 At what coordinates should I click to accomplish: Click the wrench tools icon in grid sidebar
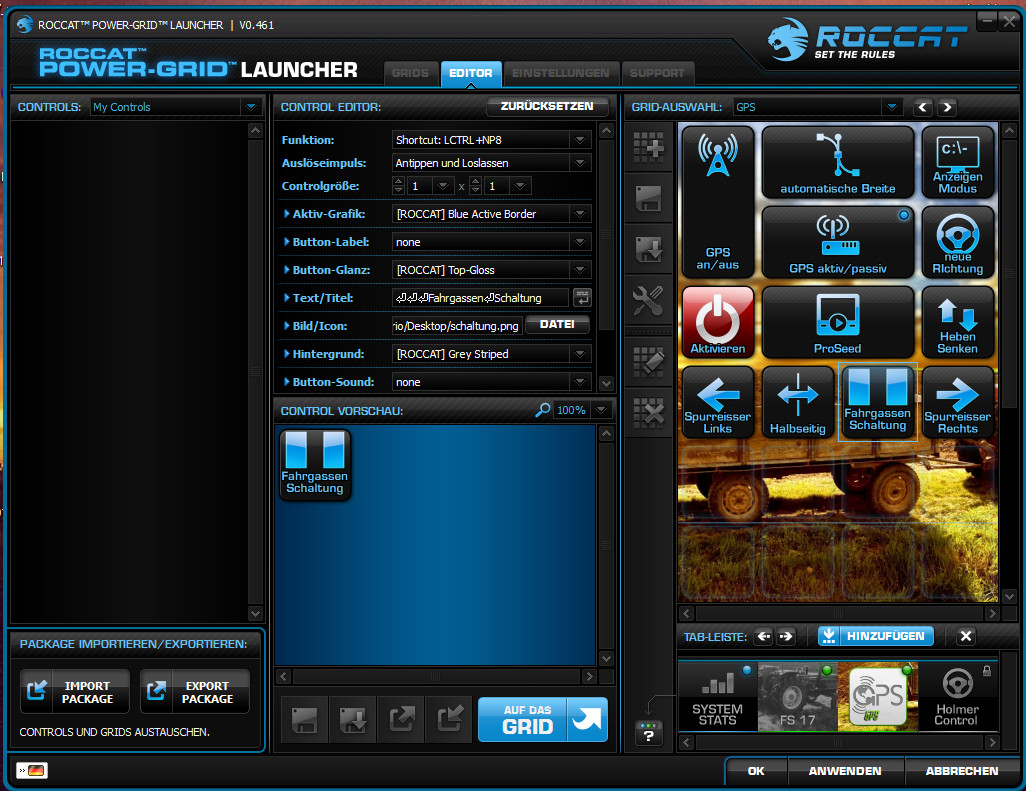point(648,300)
